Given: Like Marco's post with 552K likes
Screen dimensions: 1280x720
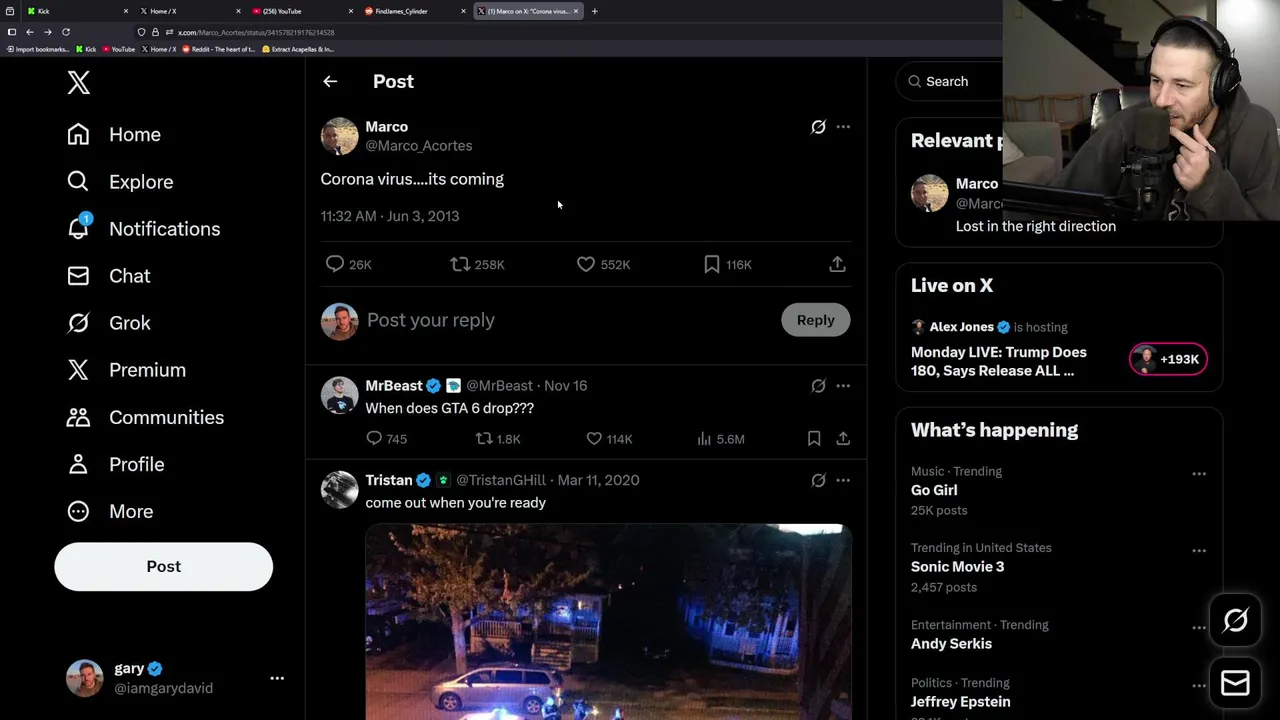Looking at the screenshot, I should click(x=586, y=264).
